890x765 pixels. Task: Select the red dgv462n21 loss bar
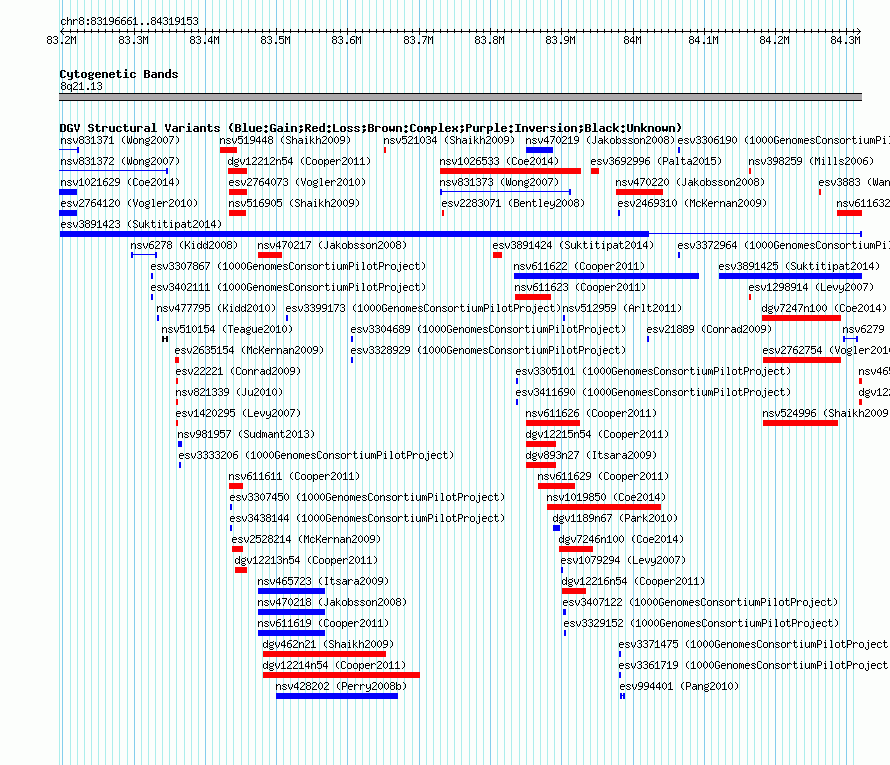[324, 654]
